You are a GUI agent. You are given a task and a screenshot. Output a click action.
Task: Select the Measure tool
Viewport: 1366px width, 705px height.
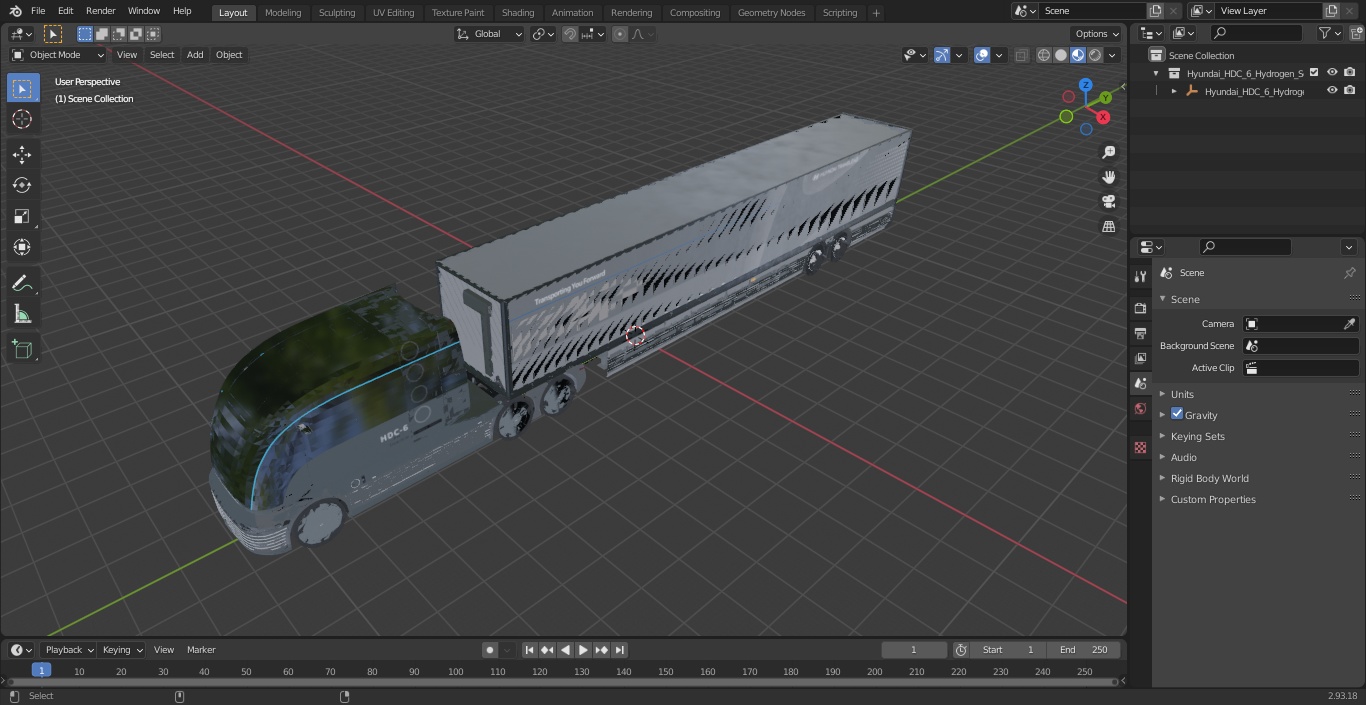click(22, 314)
